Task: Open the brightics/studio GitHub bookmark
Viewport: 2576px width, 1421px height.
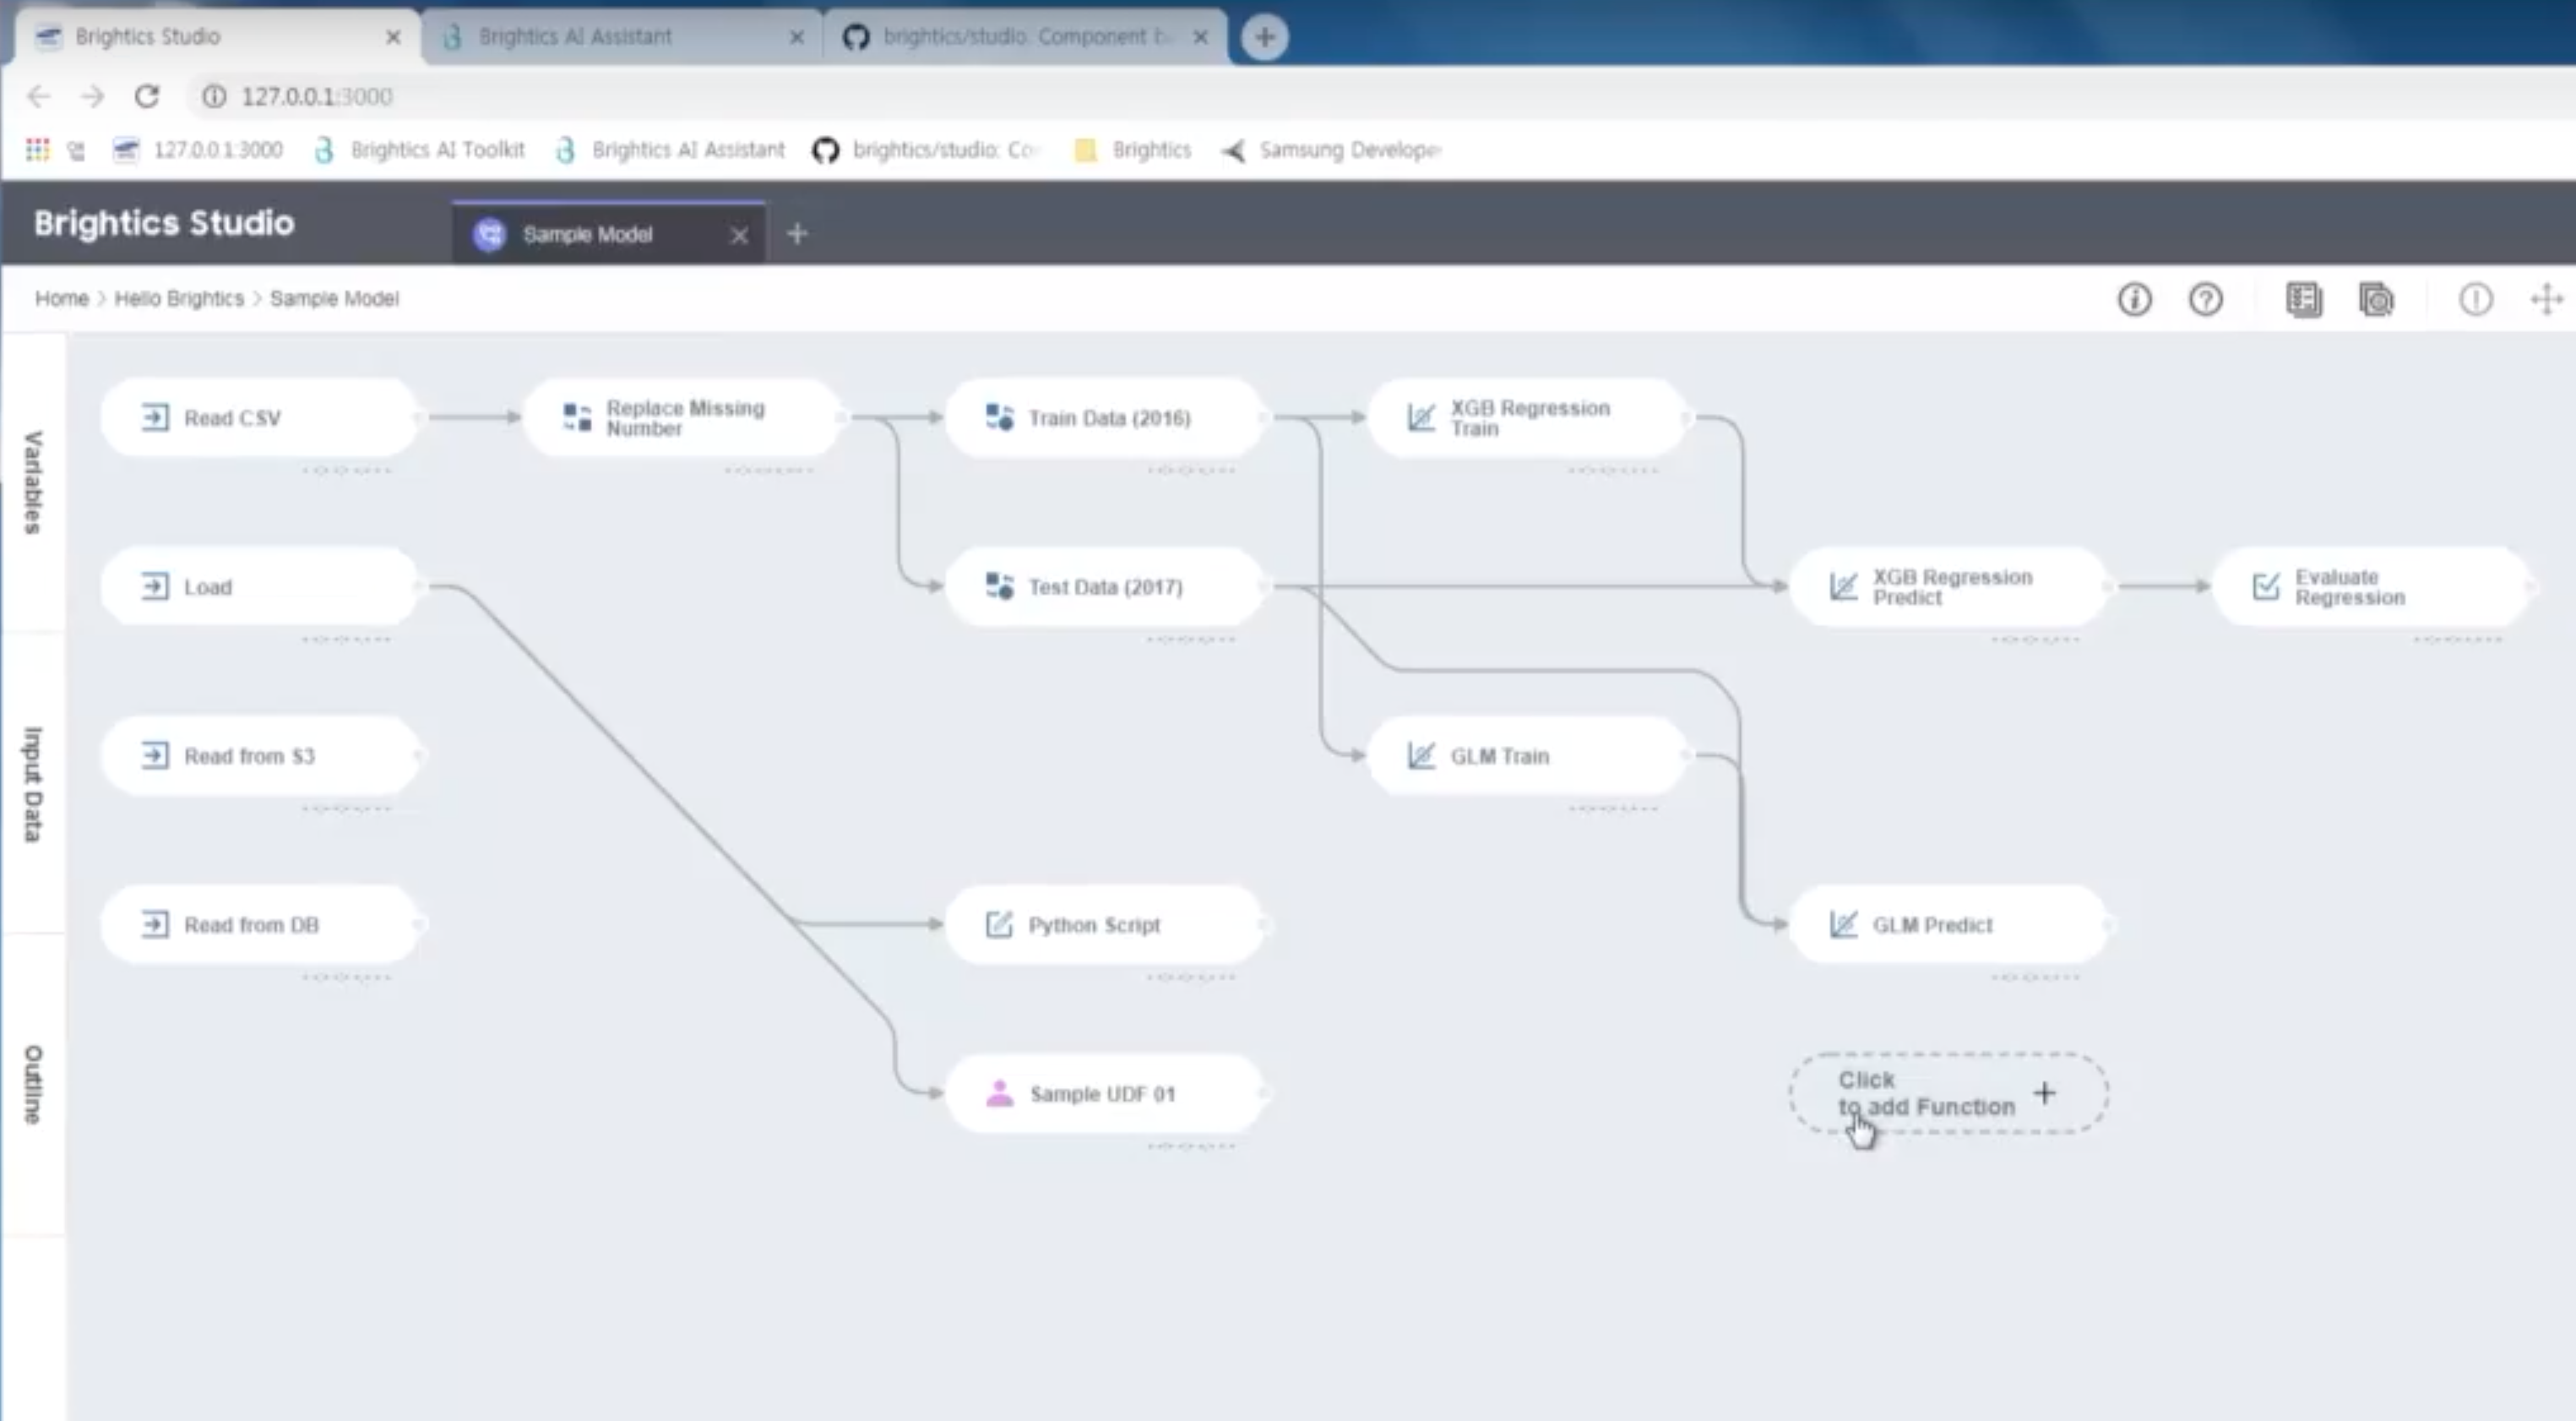Action: pos(927,150)
